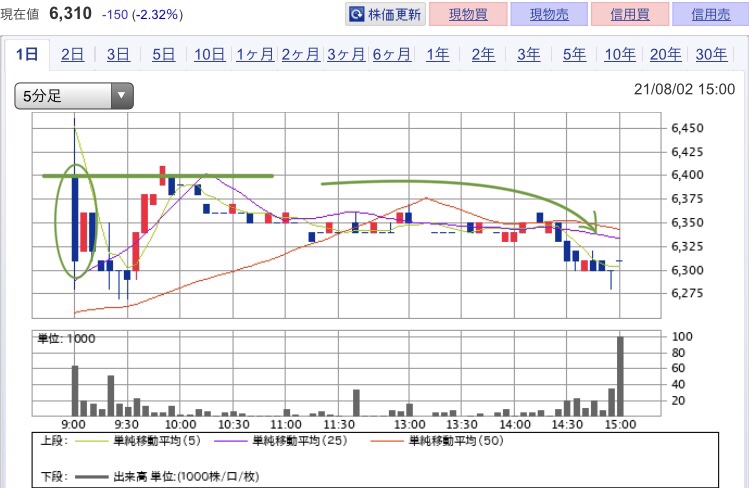The image size is (749, 488).
Task: Open the 信用買 margin buy link
Action: (x=630, y=14)
